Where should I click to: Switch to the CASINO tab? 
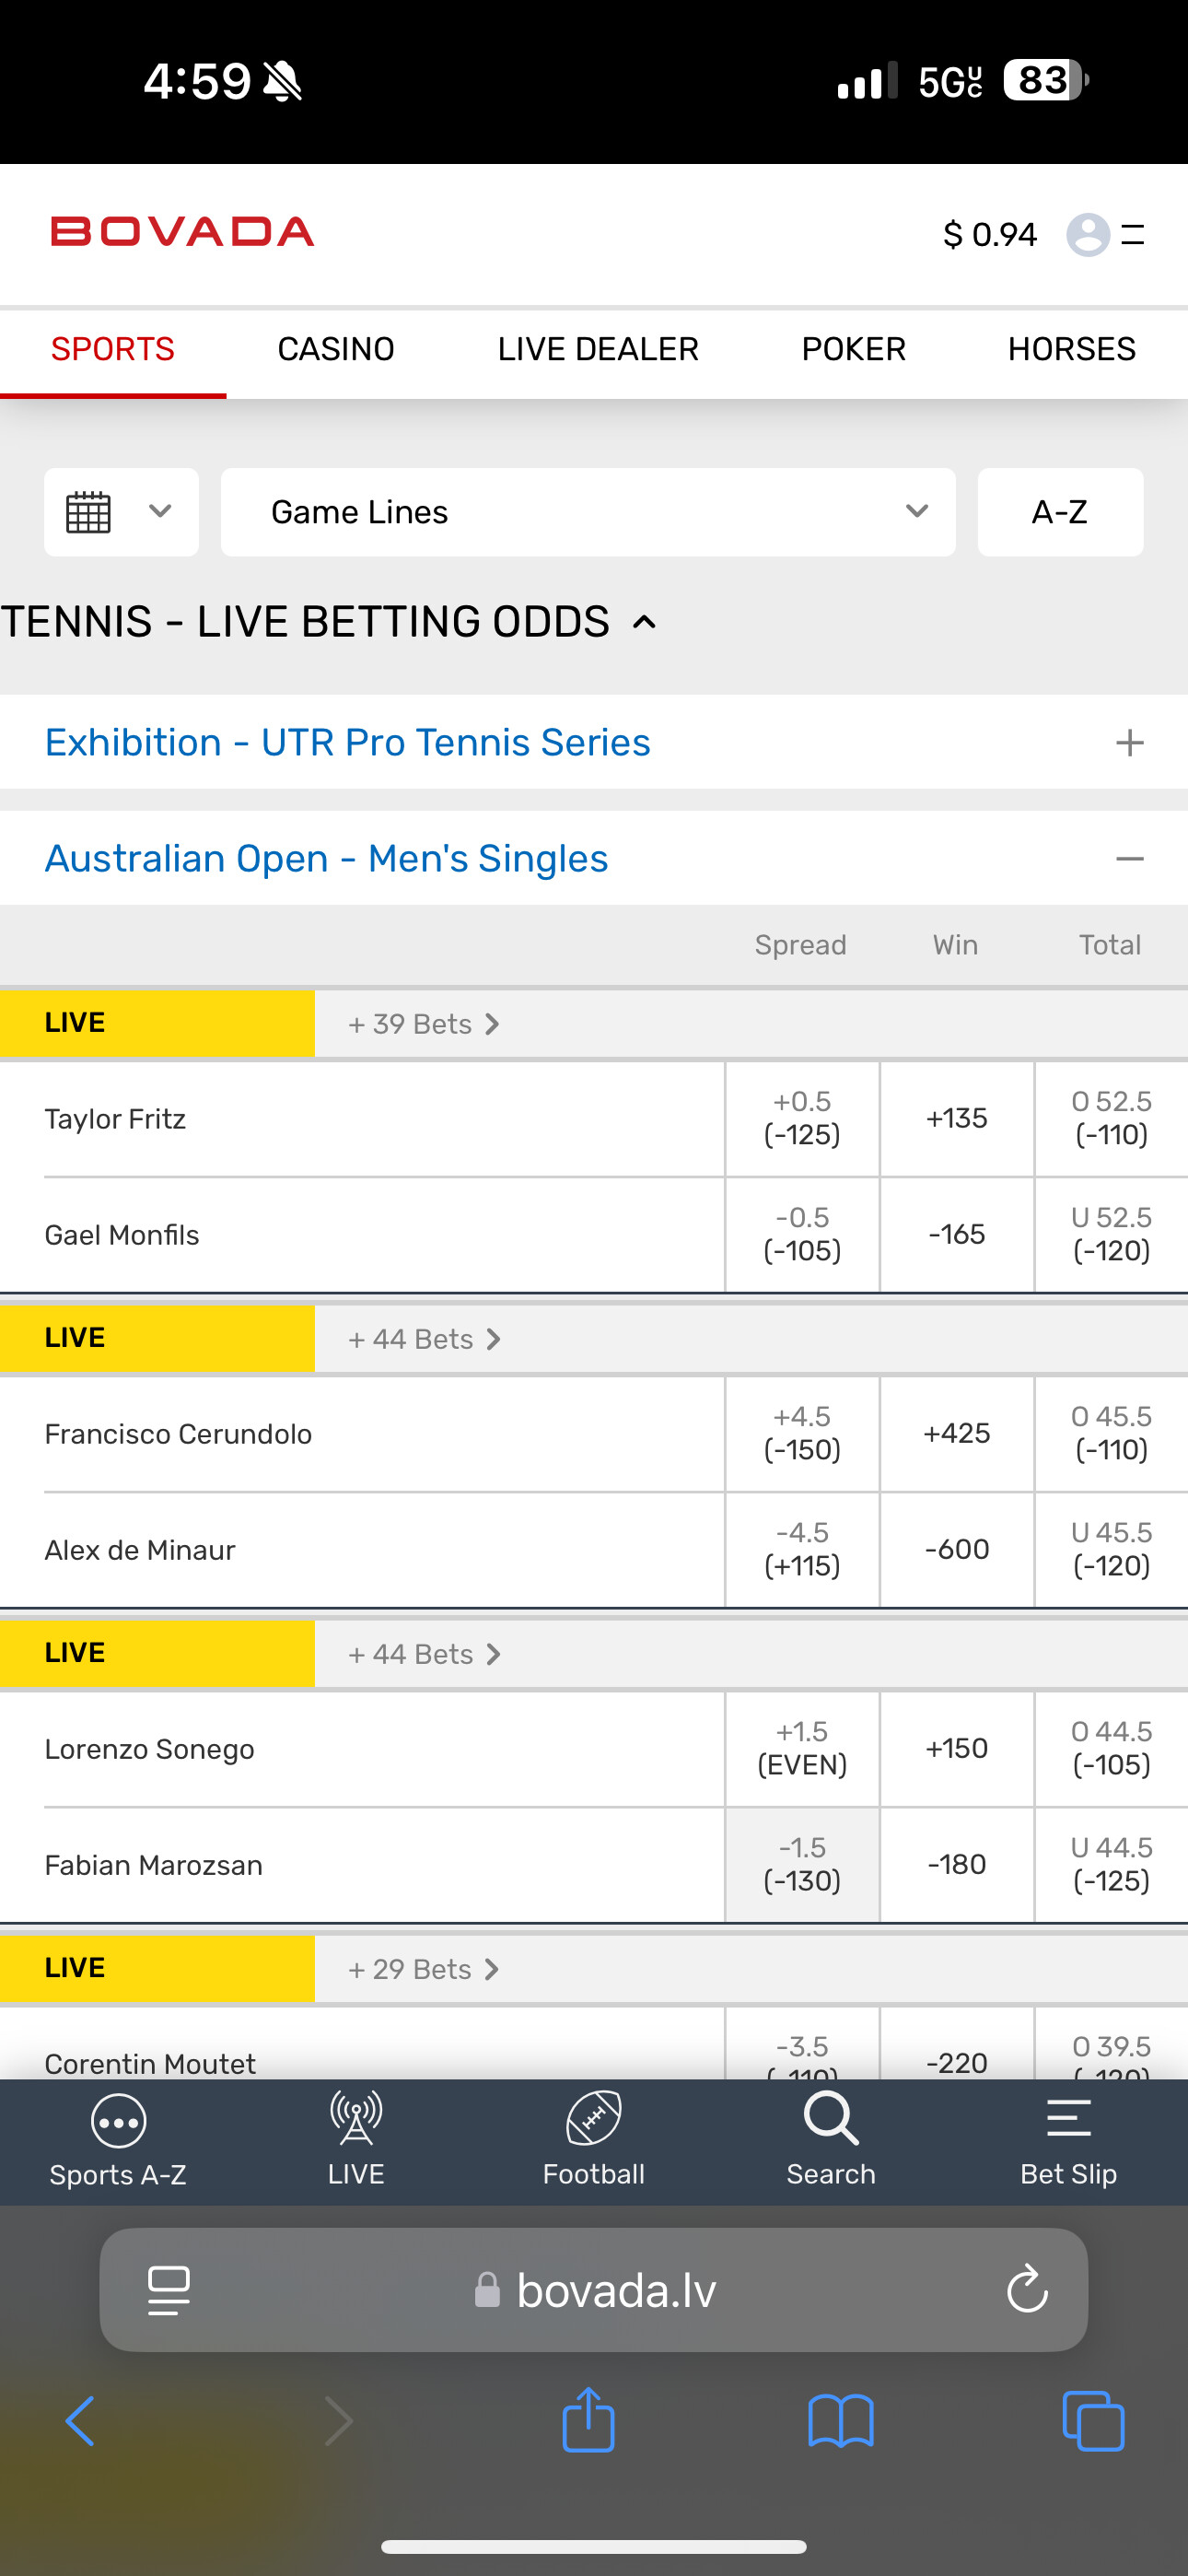336,349
